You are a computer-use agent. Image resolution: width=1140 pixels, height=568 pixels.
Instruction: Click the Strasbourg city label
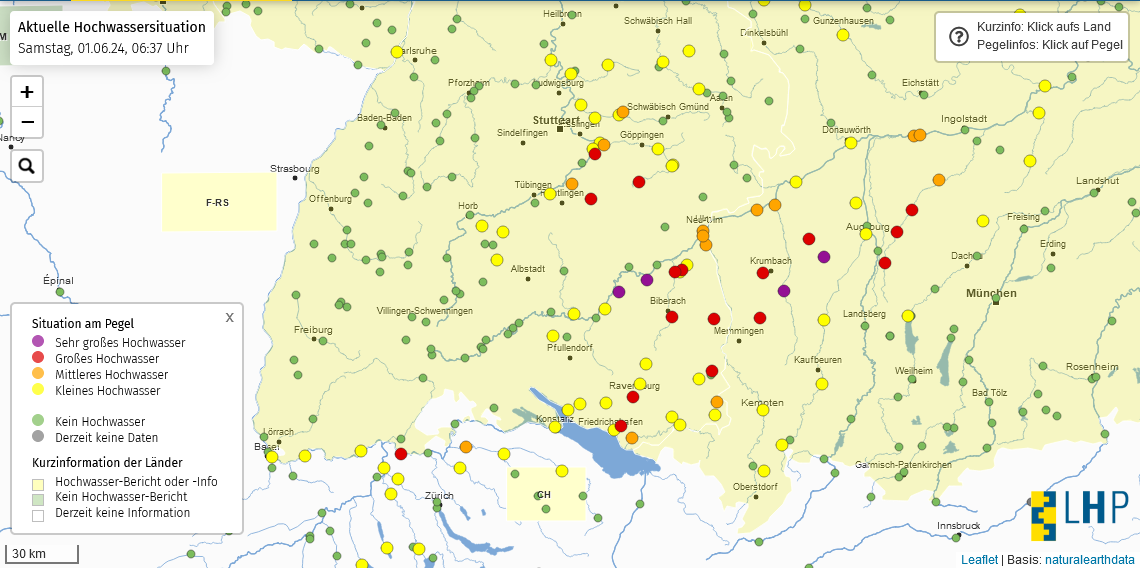(x=294, y=169)
